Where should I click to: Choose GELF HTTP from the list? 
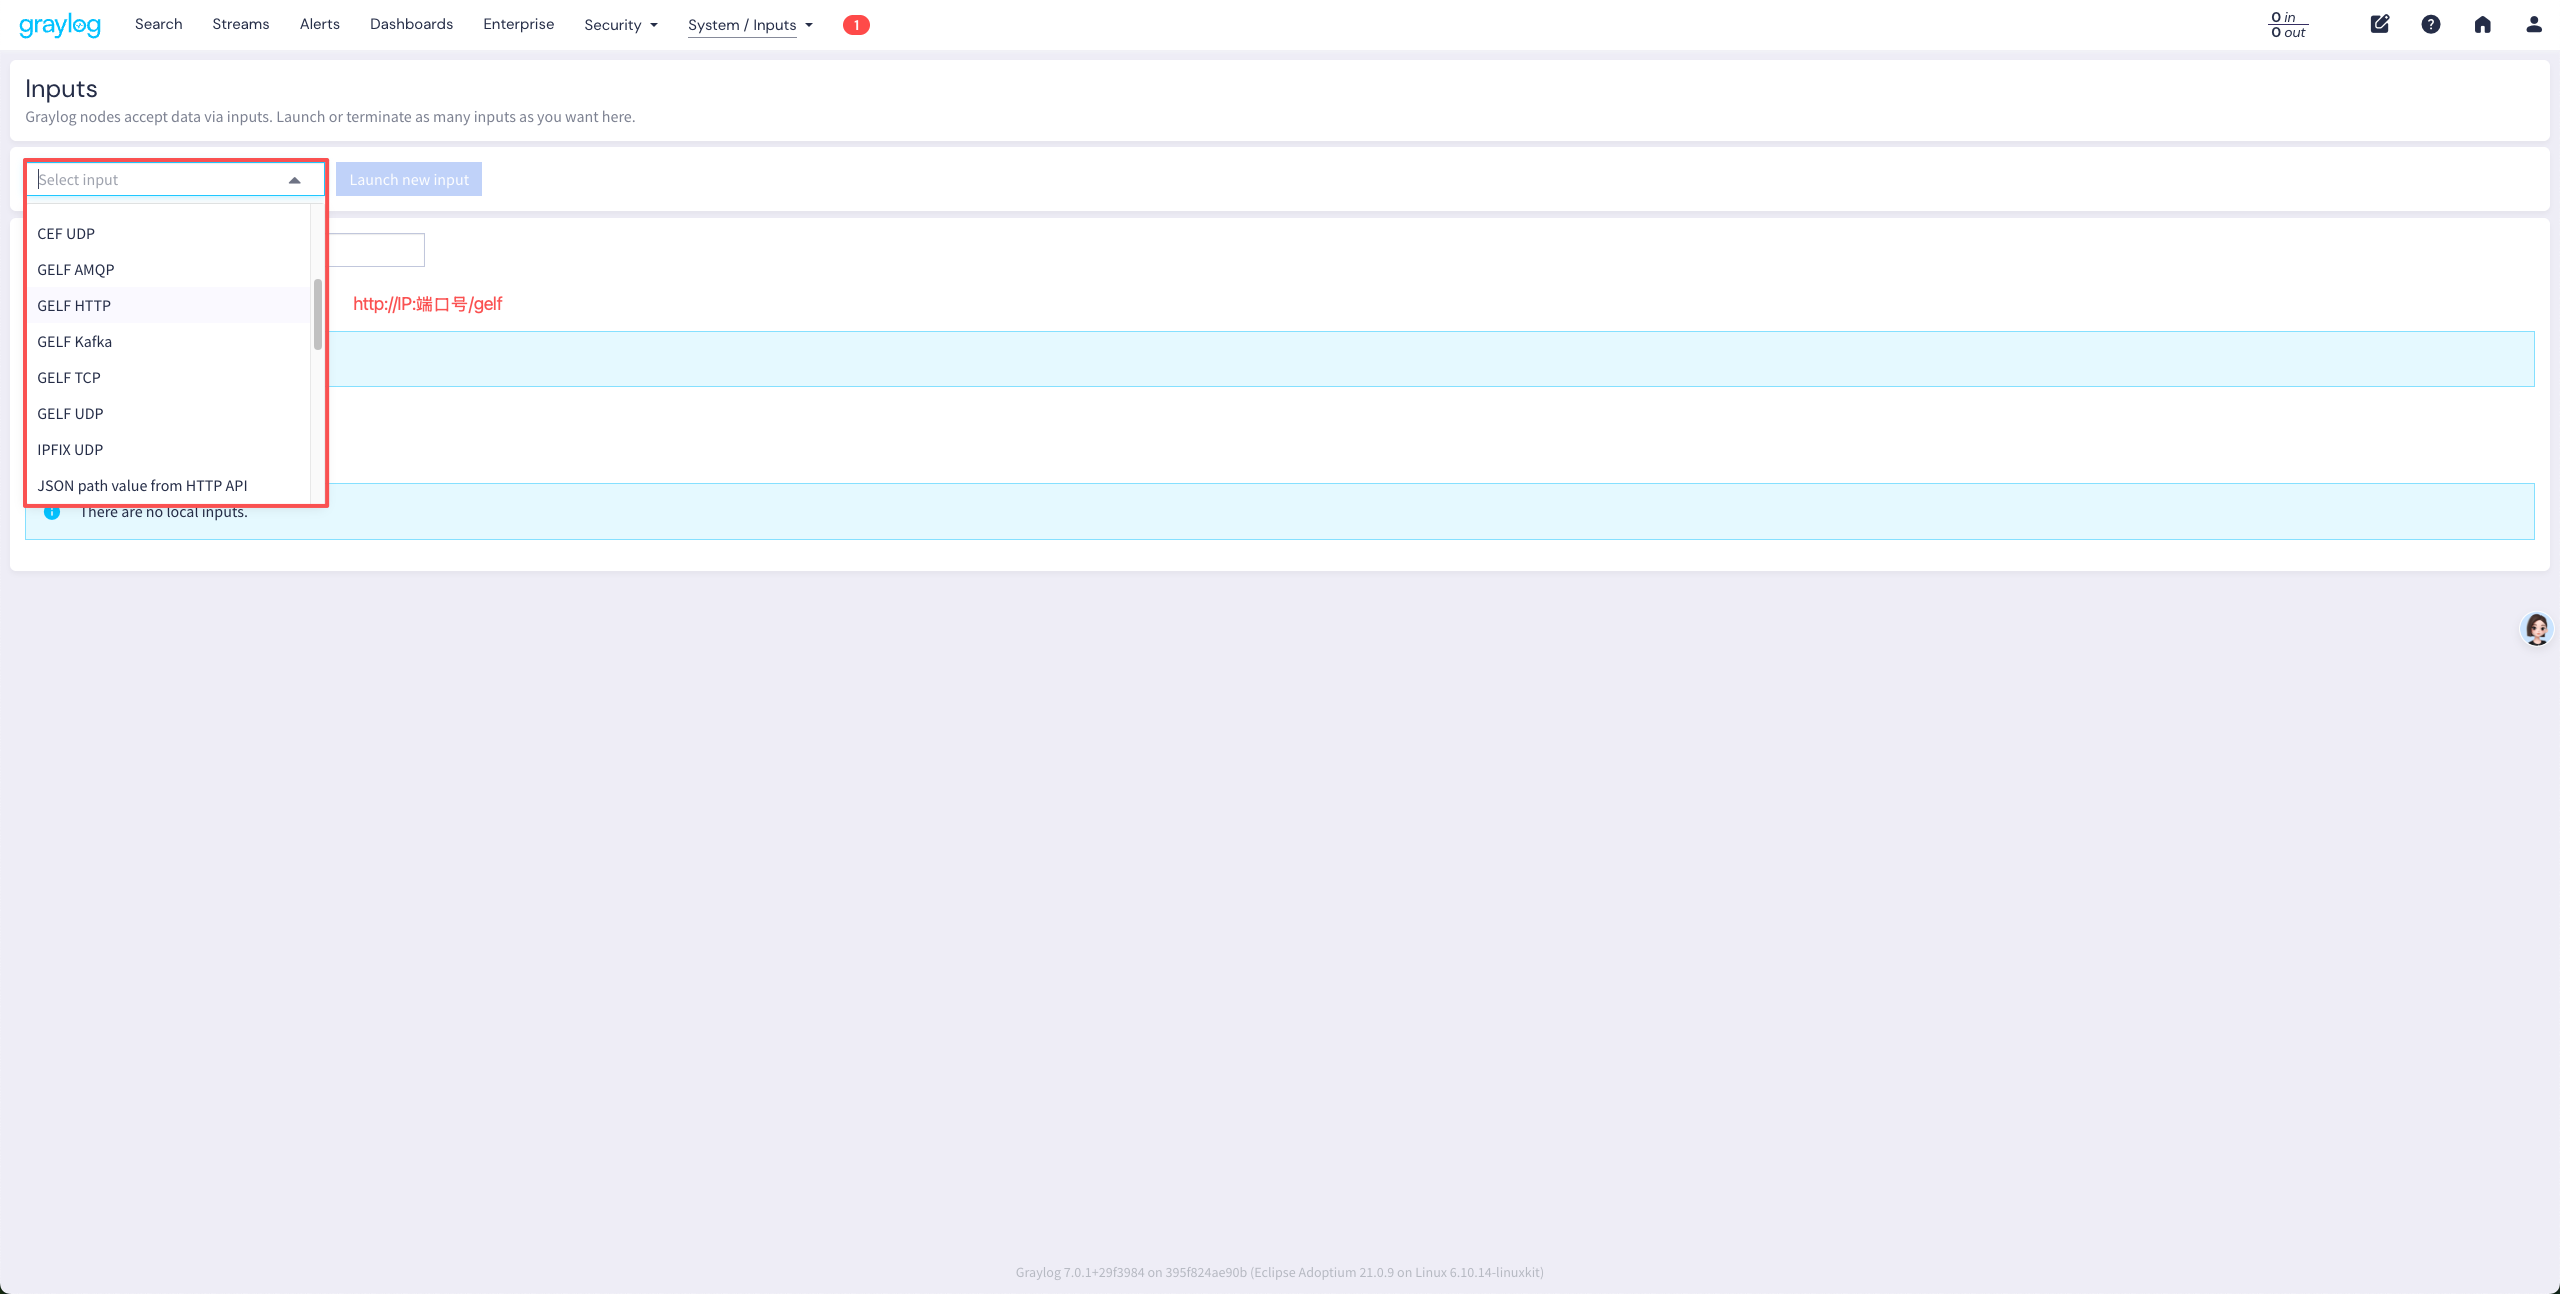pos(74,306)
